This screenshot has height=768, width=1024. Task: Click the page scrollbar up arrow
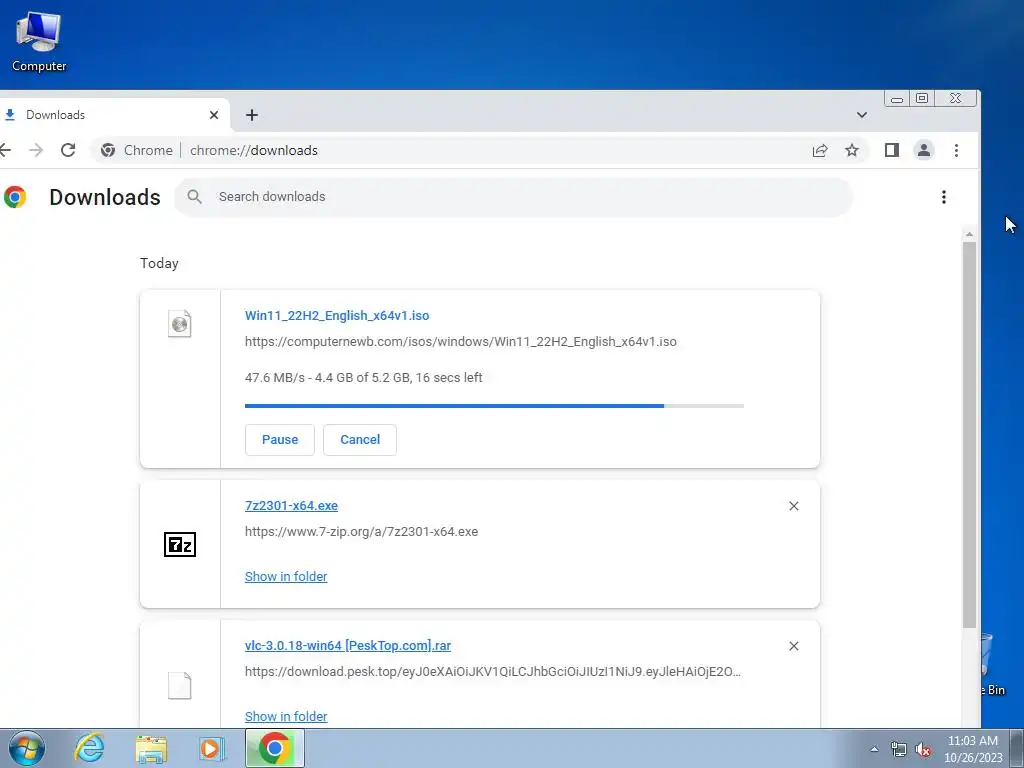pos(969,234)
